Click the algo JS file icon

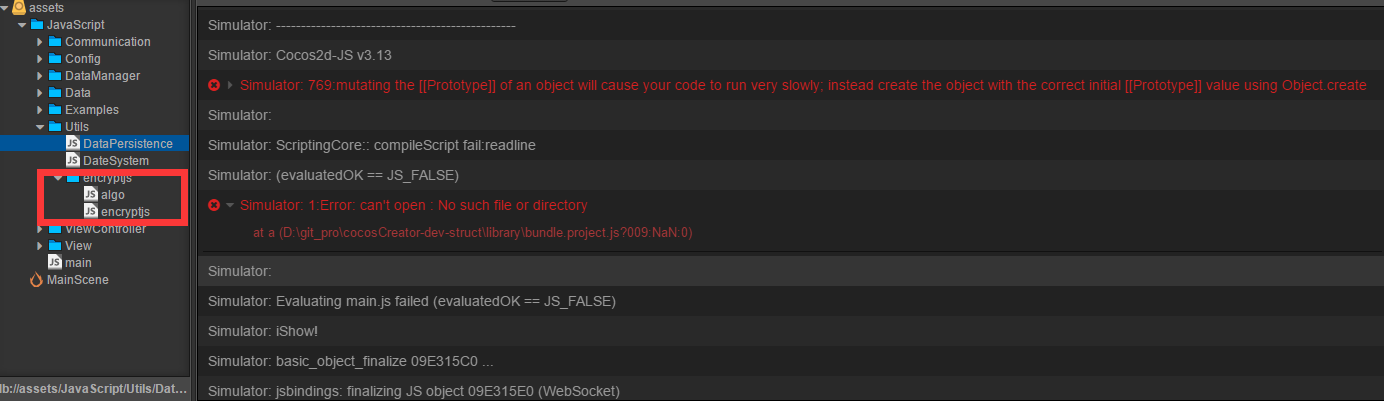[x=90, y=195]
